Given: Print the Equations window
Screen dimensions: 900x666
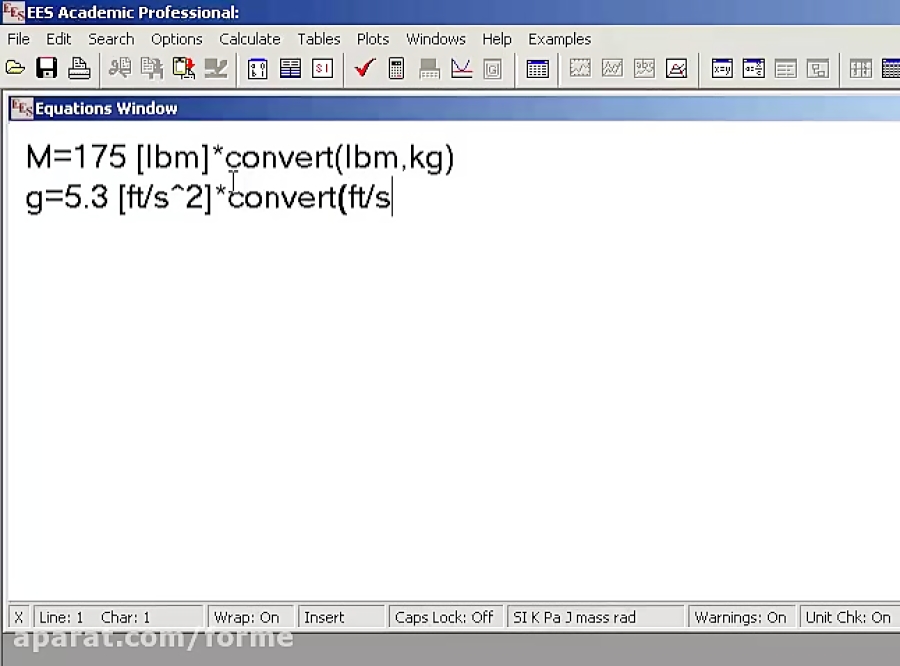Looking at the screenshot, I should point(79,67).
